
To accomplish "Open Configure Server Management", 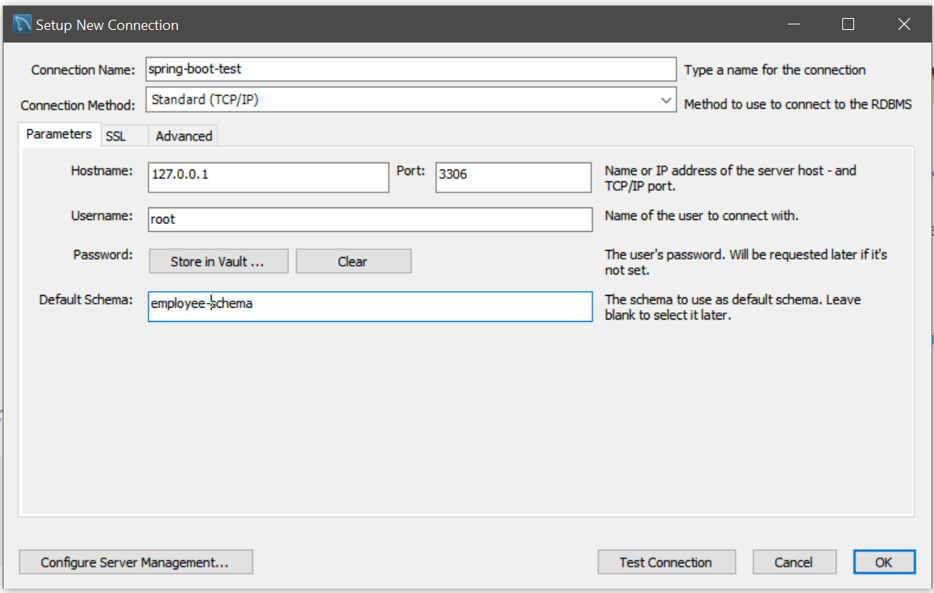I will [x=136, y=562].
